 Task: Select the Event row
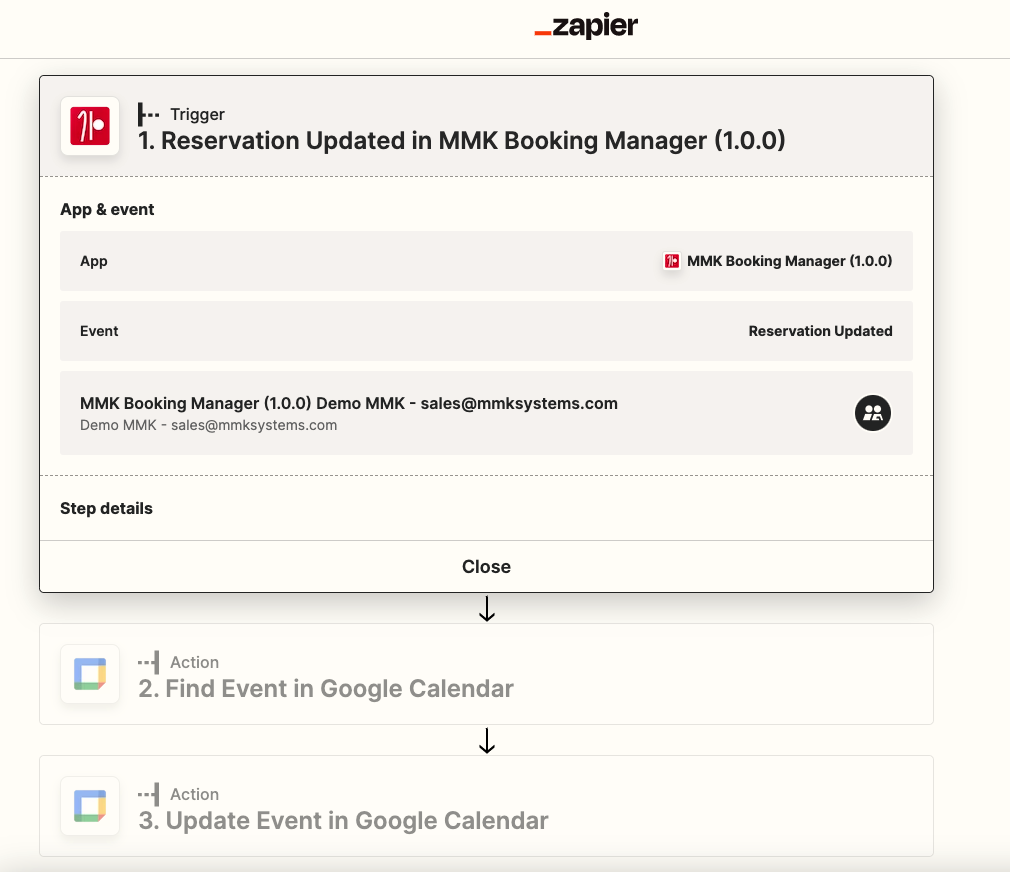coord(486,331)
